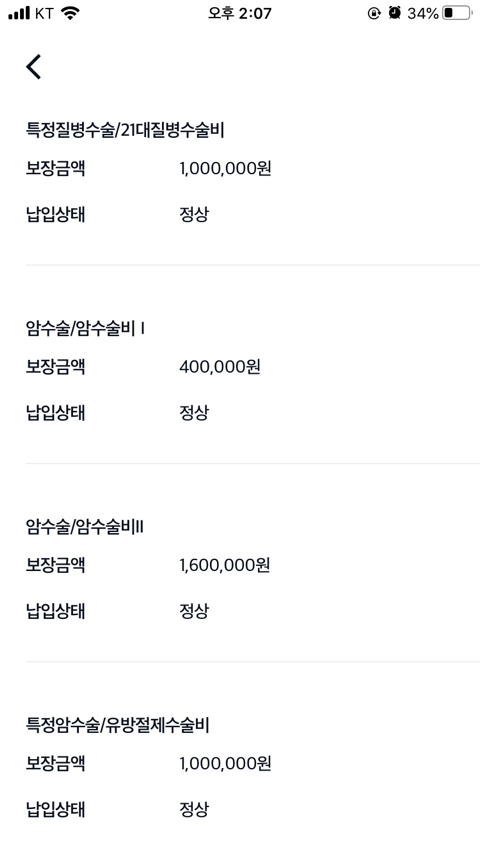This screenshot has height=854, width=480.
Task: Tap the 34% battery percentage text
Action: pos(423,14)
